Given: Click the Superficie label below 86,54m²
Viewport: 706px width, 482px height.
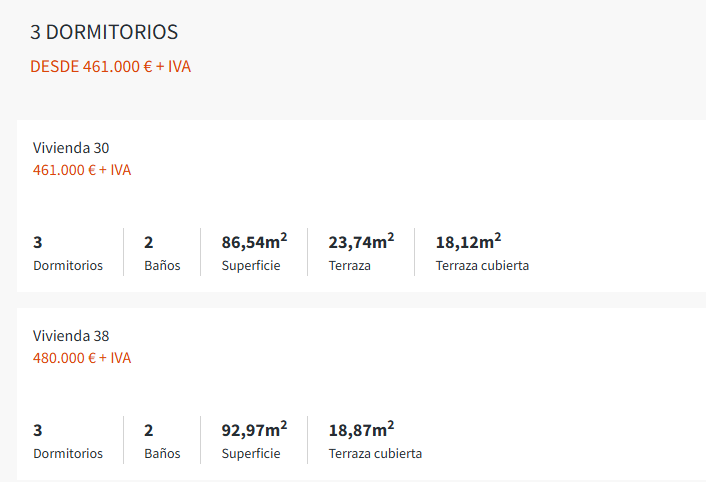Looking at the screenshot, I should tap(251, 266).
